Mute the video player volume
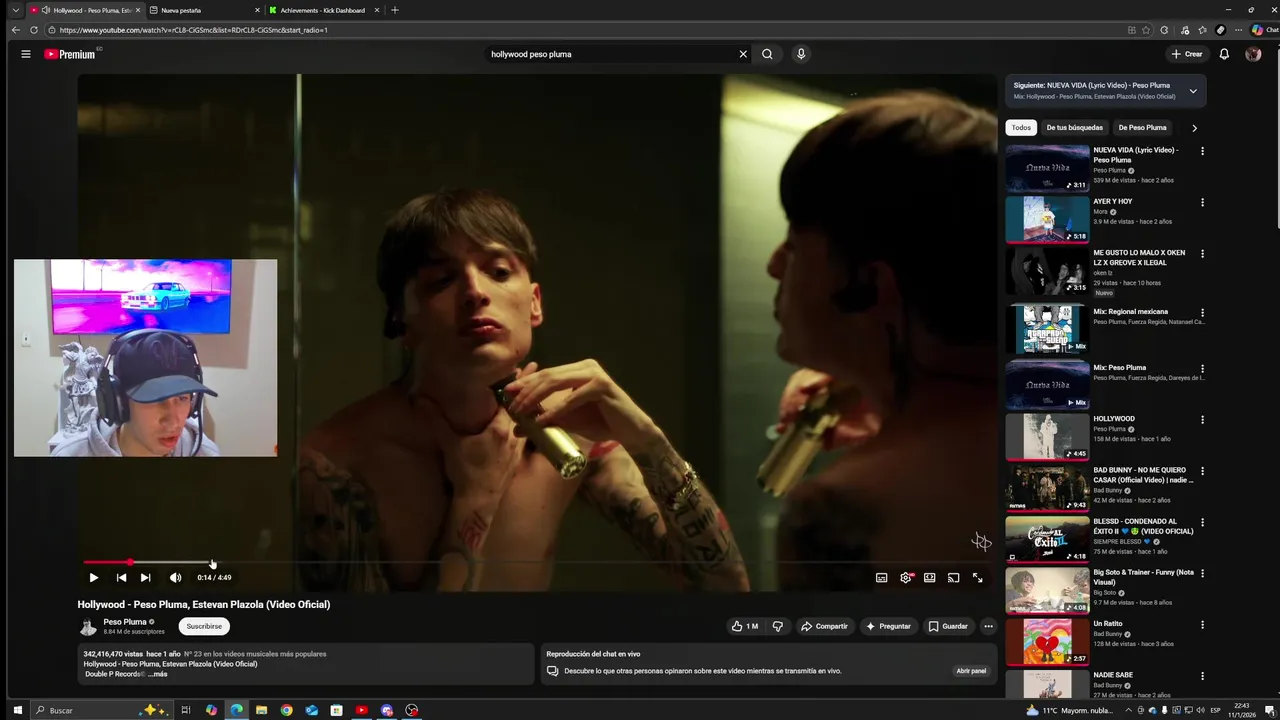This screenshot has height=720, width=1280. [x=175, y=577]
